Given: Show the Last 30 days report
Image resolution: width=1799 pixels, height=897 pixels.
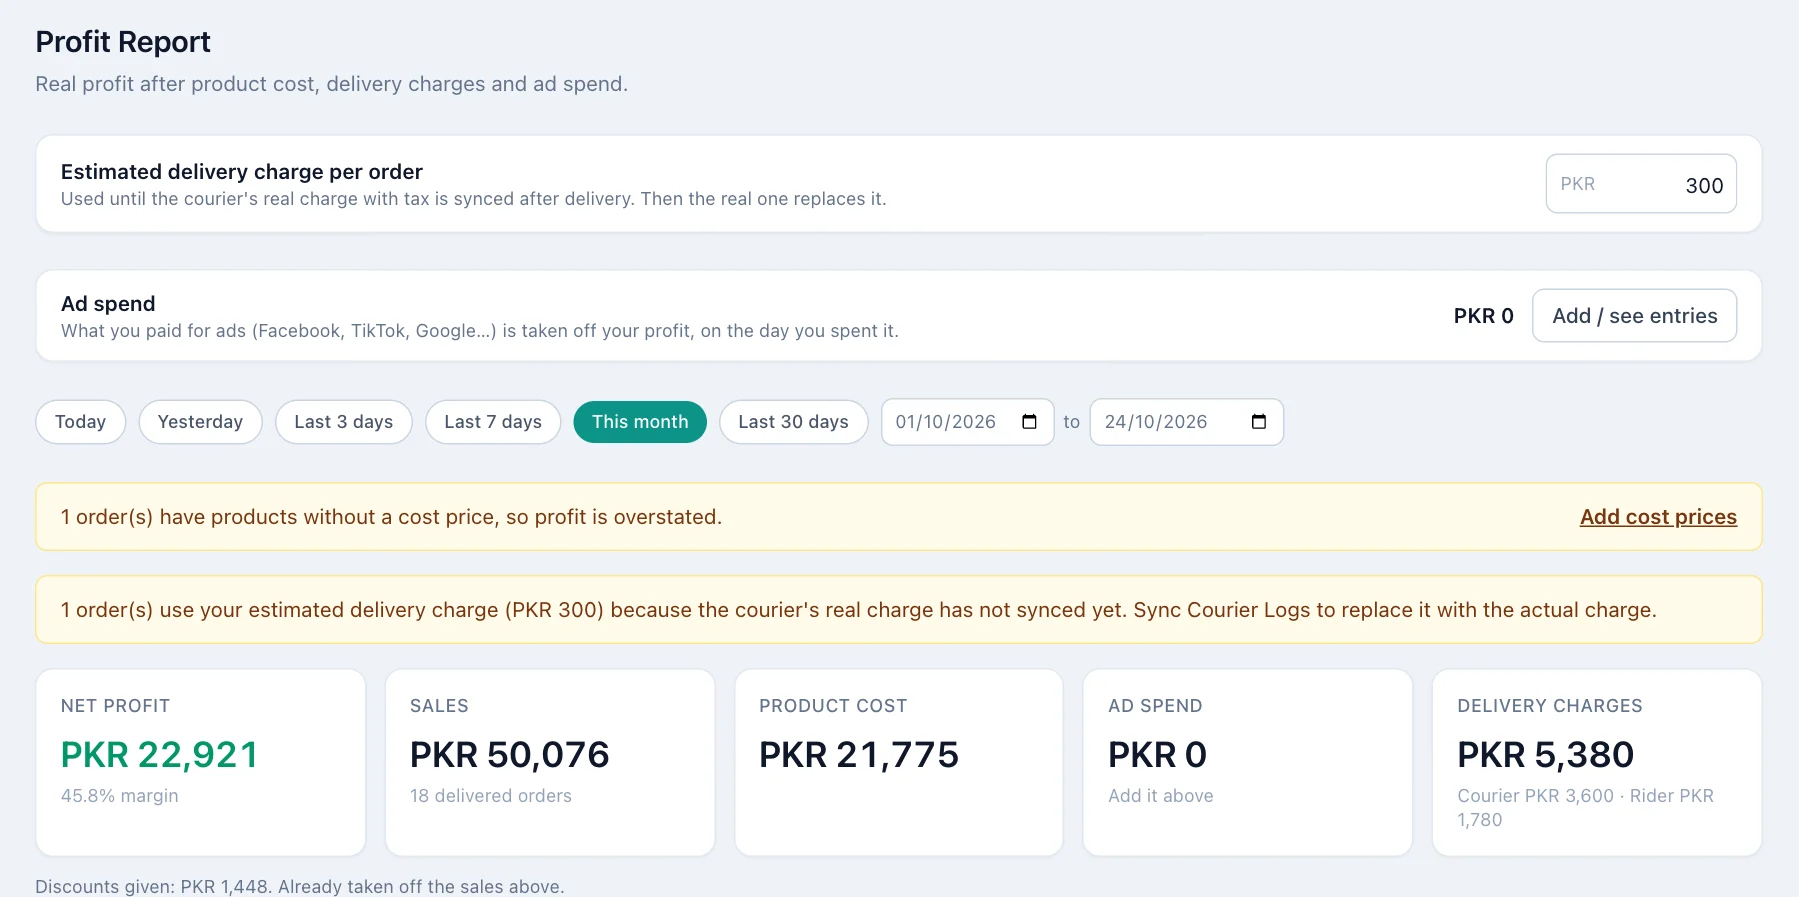Looking at the screenshot, I should pos(793,422).
